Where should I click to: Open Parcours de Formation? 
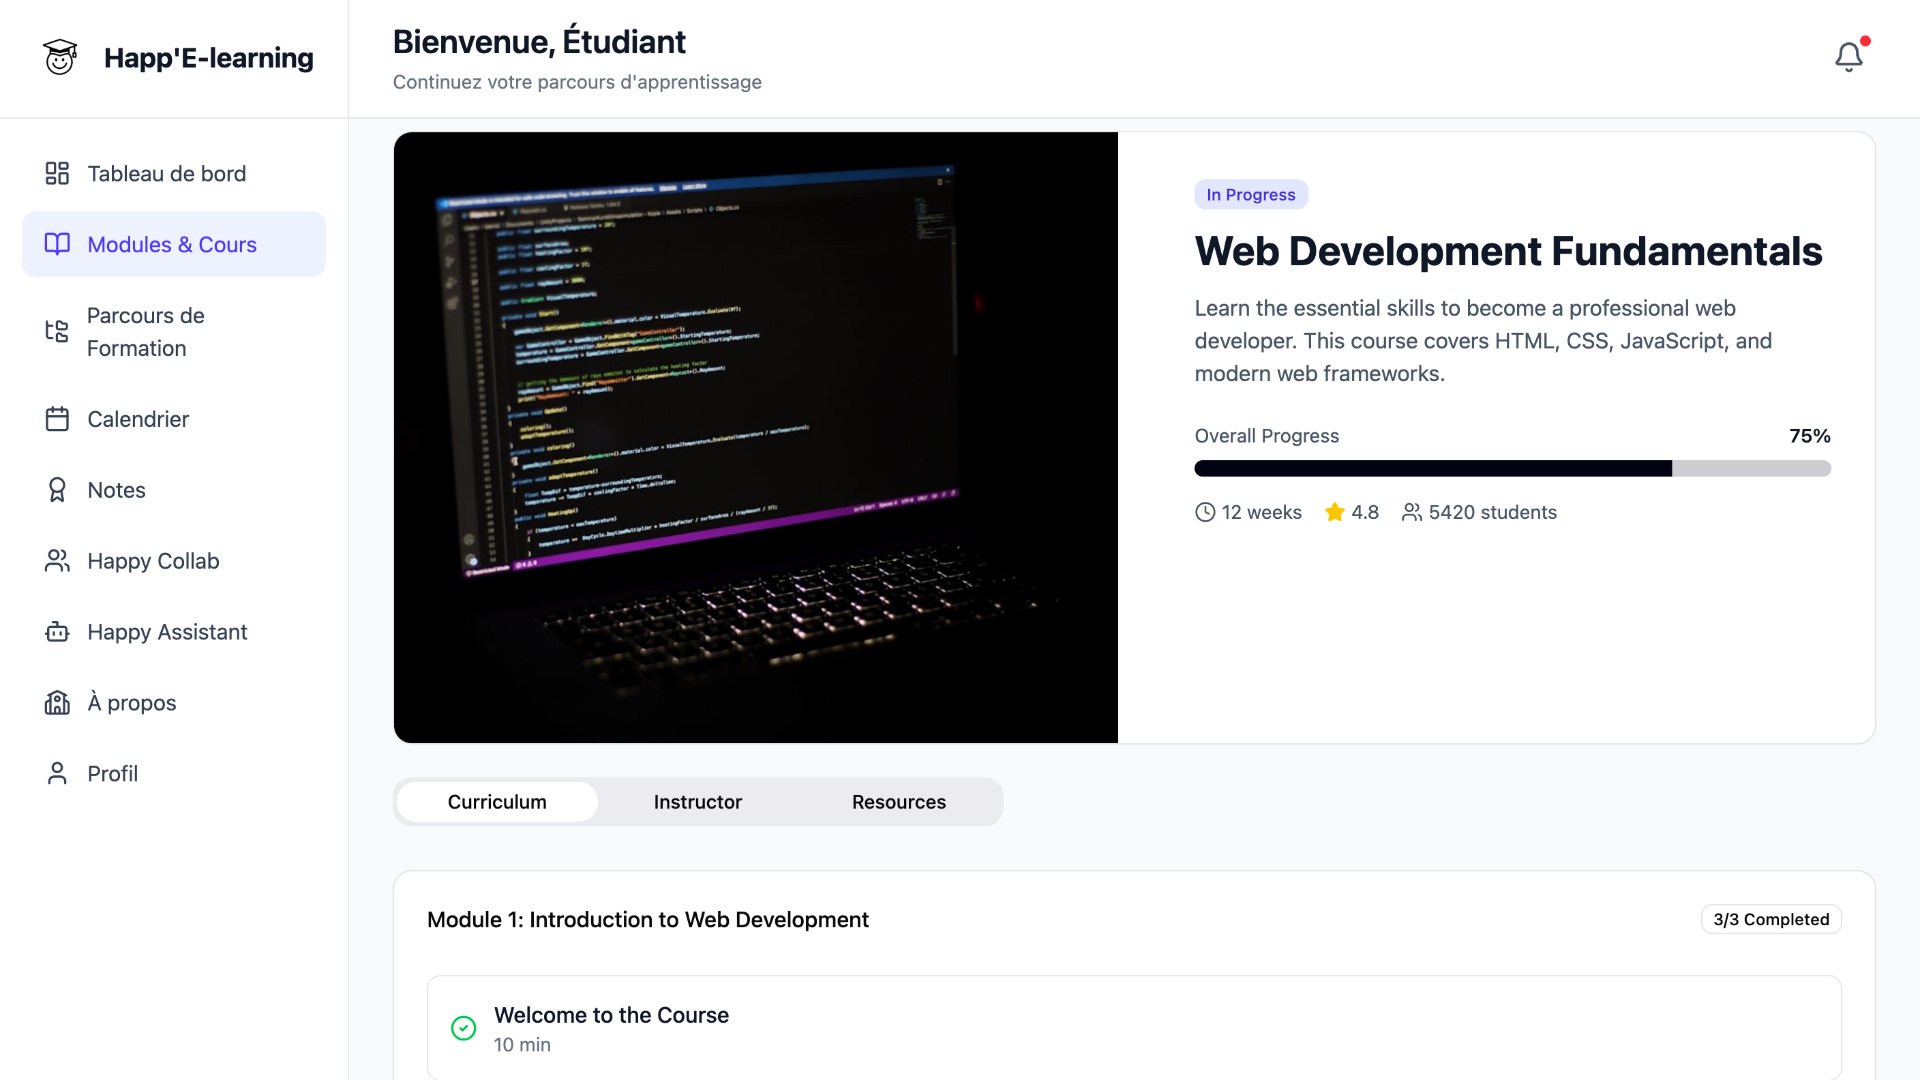click(174, 332)
